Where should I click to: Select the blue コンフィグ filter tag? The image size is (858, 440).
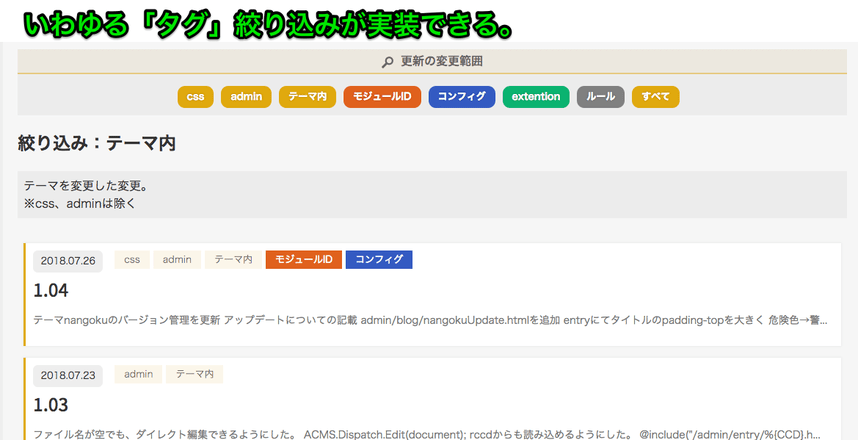point(461,97)
